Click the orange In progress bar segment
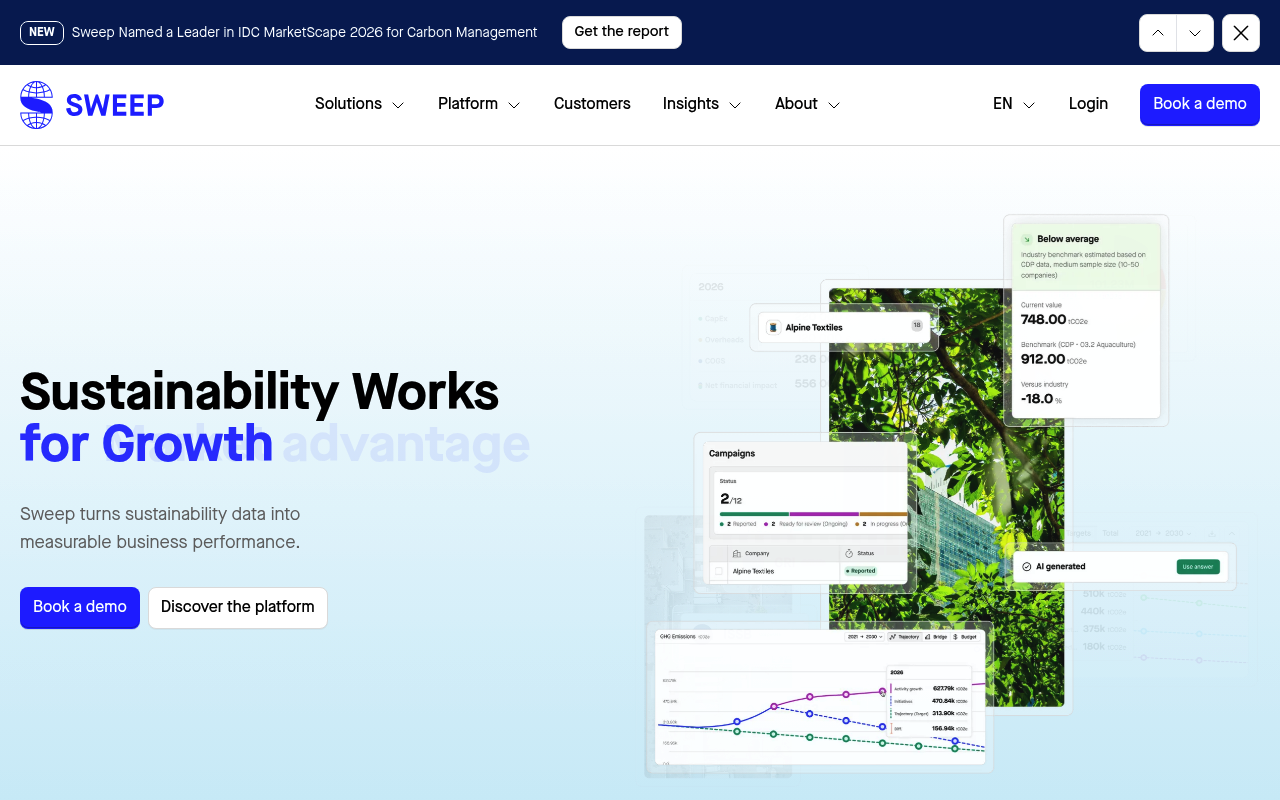This screenshot has width=1280, height=800. [x=883, y=514]
